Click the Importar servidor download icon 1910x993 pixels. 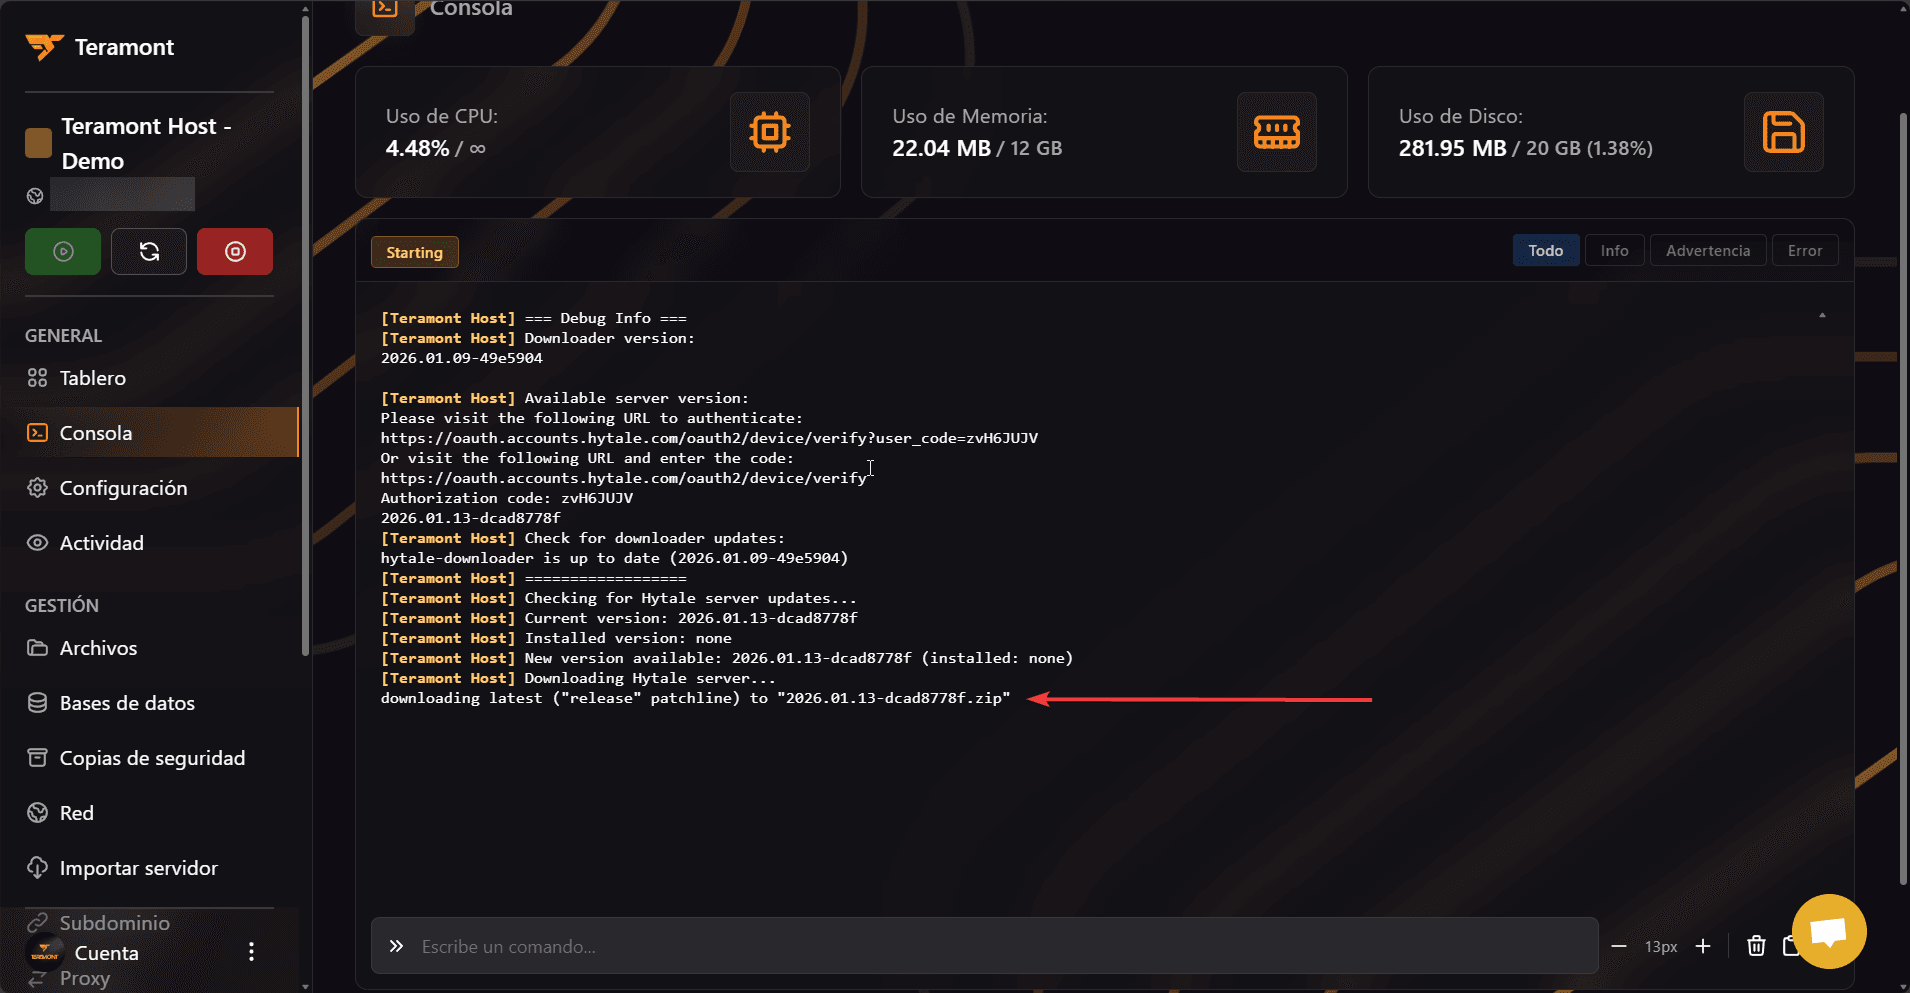(x=37, y=868)
